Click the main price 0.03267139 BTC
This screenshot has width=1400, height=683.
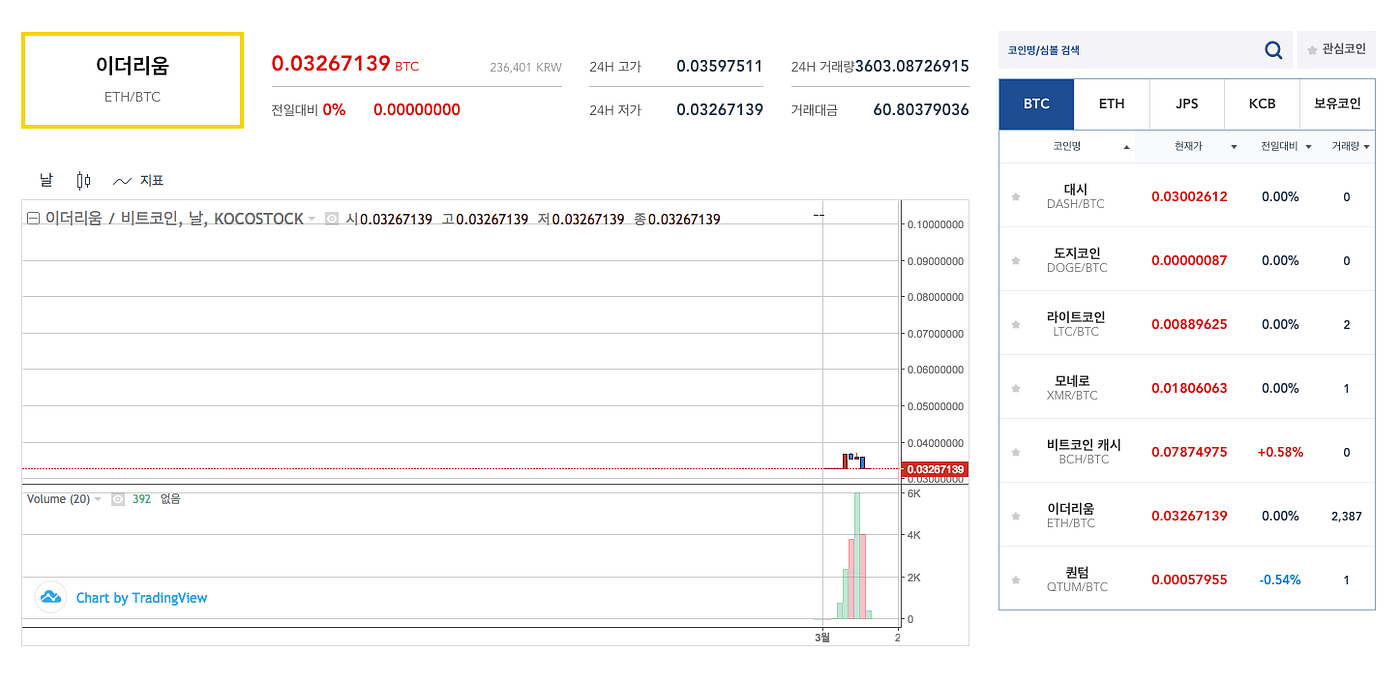click(x=345, y=65)
